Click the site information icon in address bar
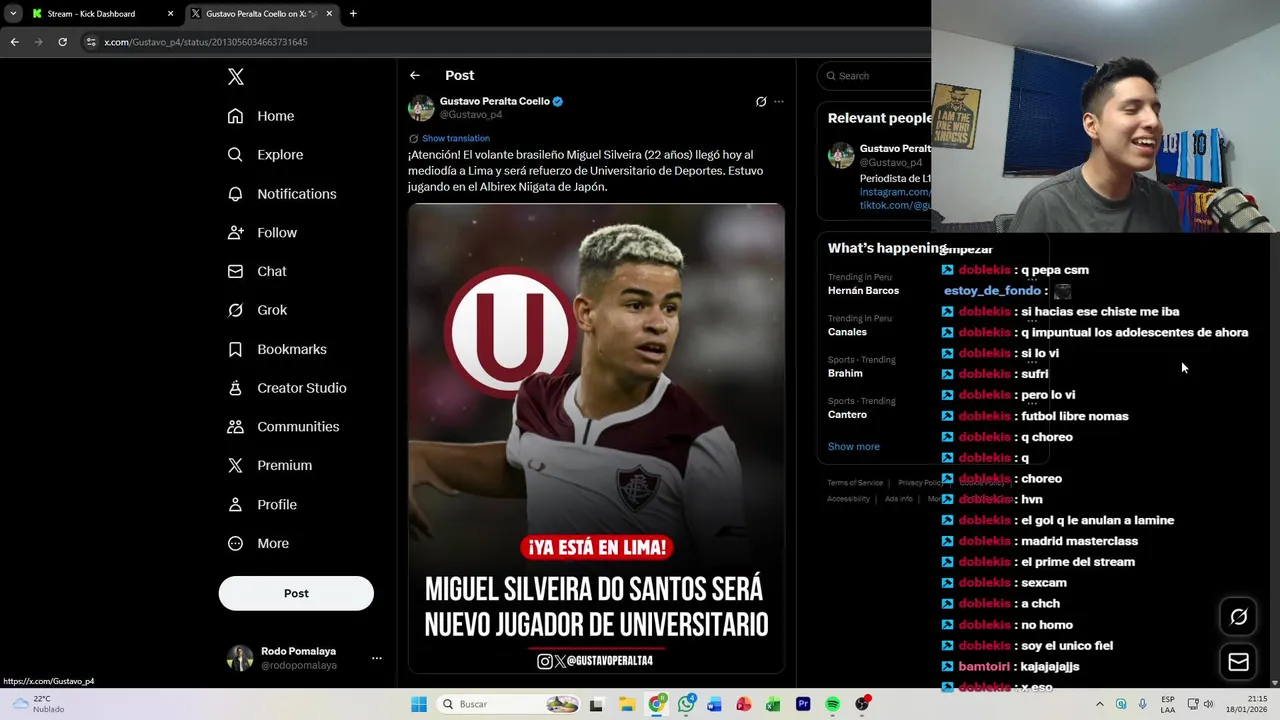This screenshot has height=720, width=1280. pos(92,42)
